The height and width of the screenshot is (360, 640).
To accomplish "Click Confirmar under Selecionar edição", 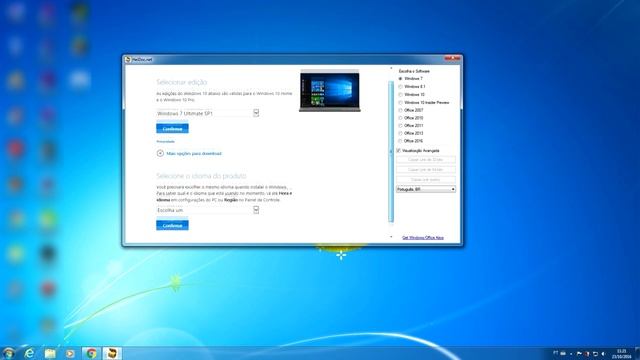I will (x=172, y=129).
